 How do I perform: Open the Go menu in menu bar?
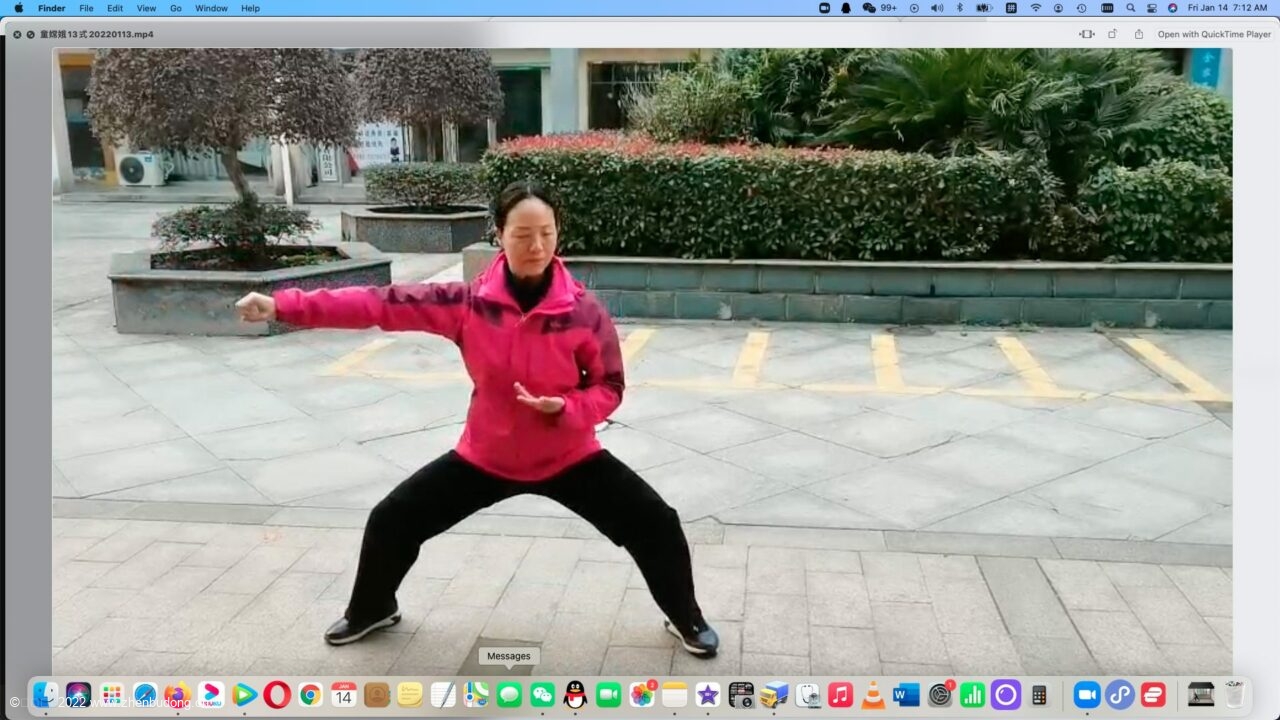(x=175, y=8)
